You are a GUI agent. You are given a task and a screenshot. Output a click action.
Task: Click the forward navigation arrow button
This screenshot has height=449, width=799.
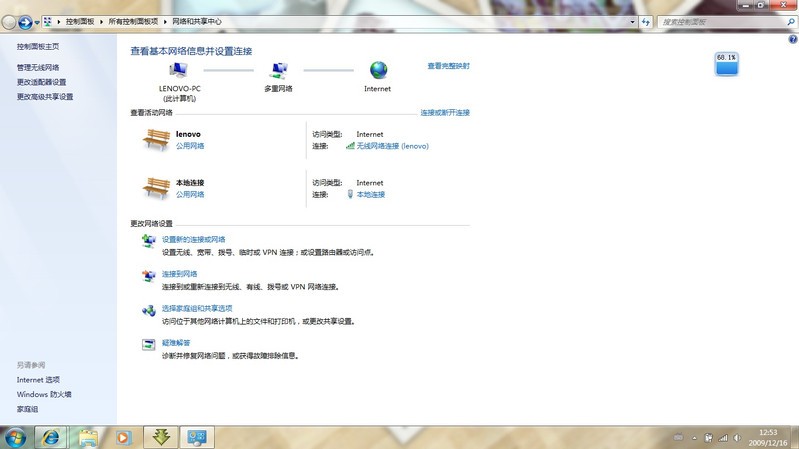pos(25,22)
